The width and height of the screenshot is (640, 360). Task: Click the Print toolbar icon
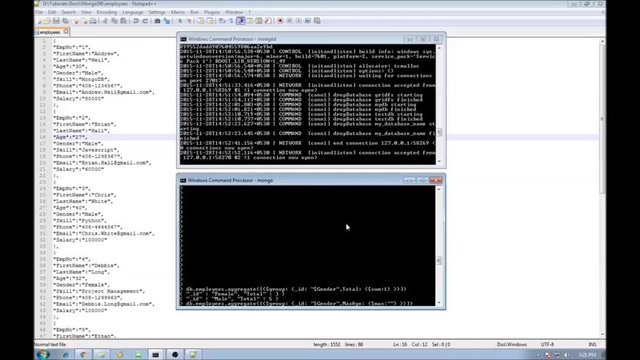tap(93, 21)
